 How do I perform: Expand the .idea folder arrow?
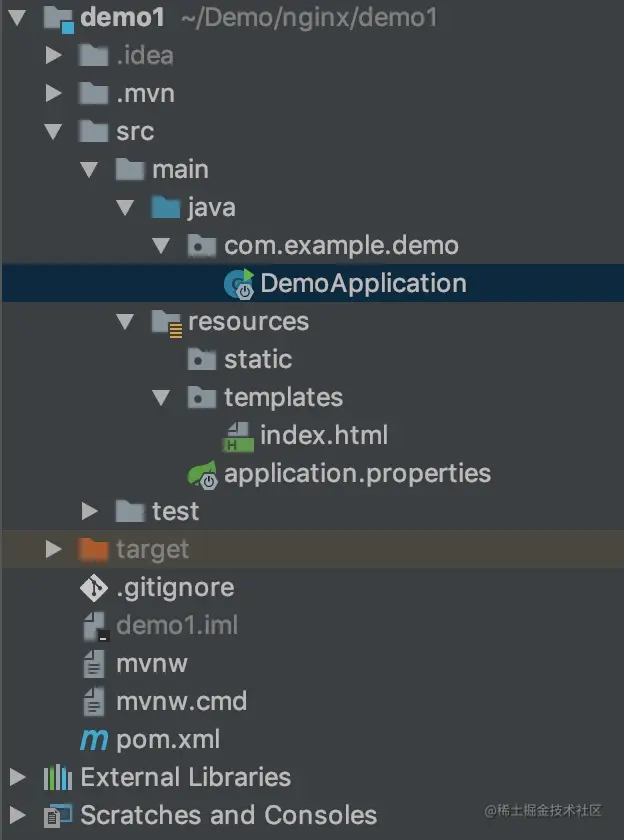[53, 55]
